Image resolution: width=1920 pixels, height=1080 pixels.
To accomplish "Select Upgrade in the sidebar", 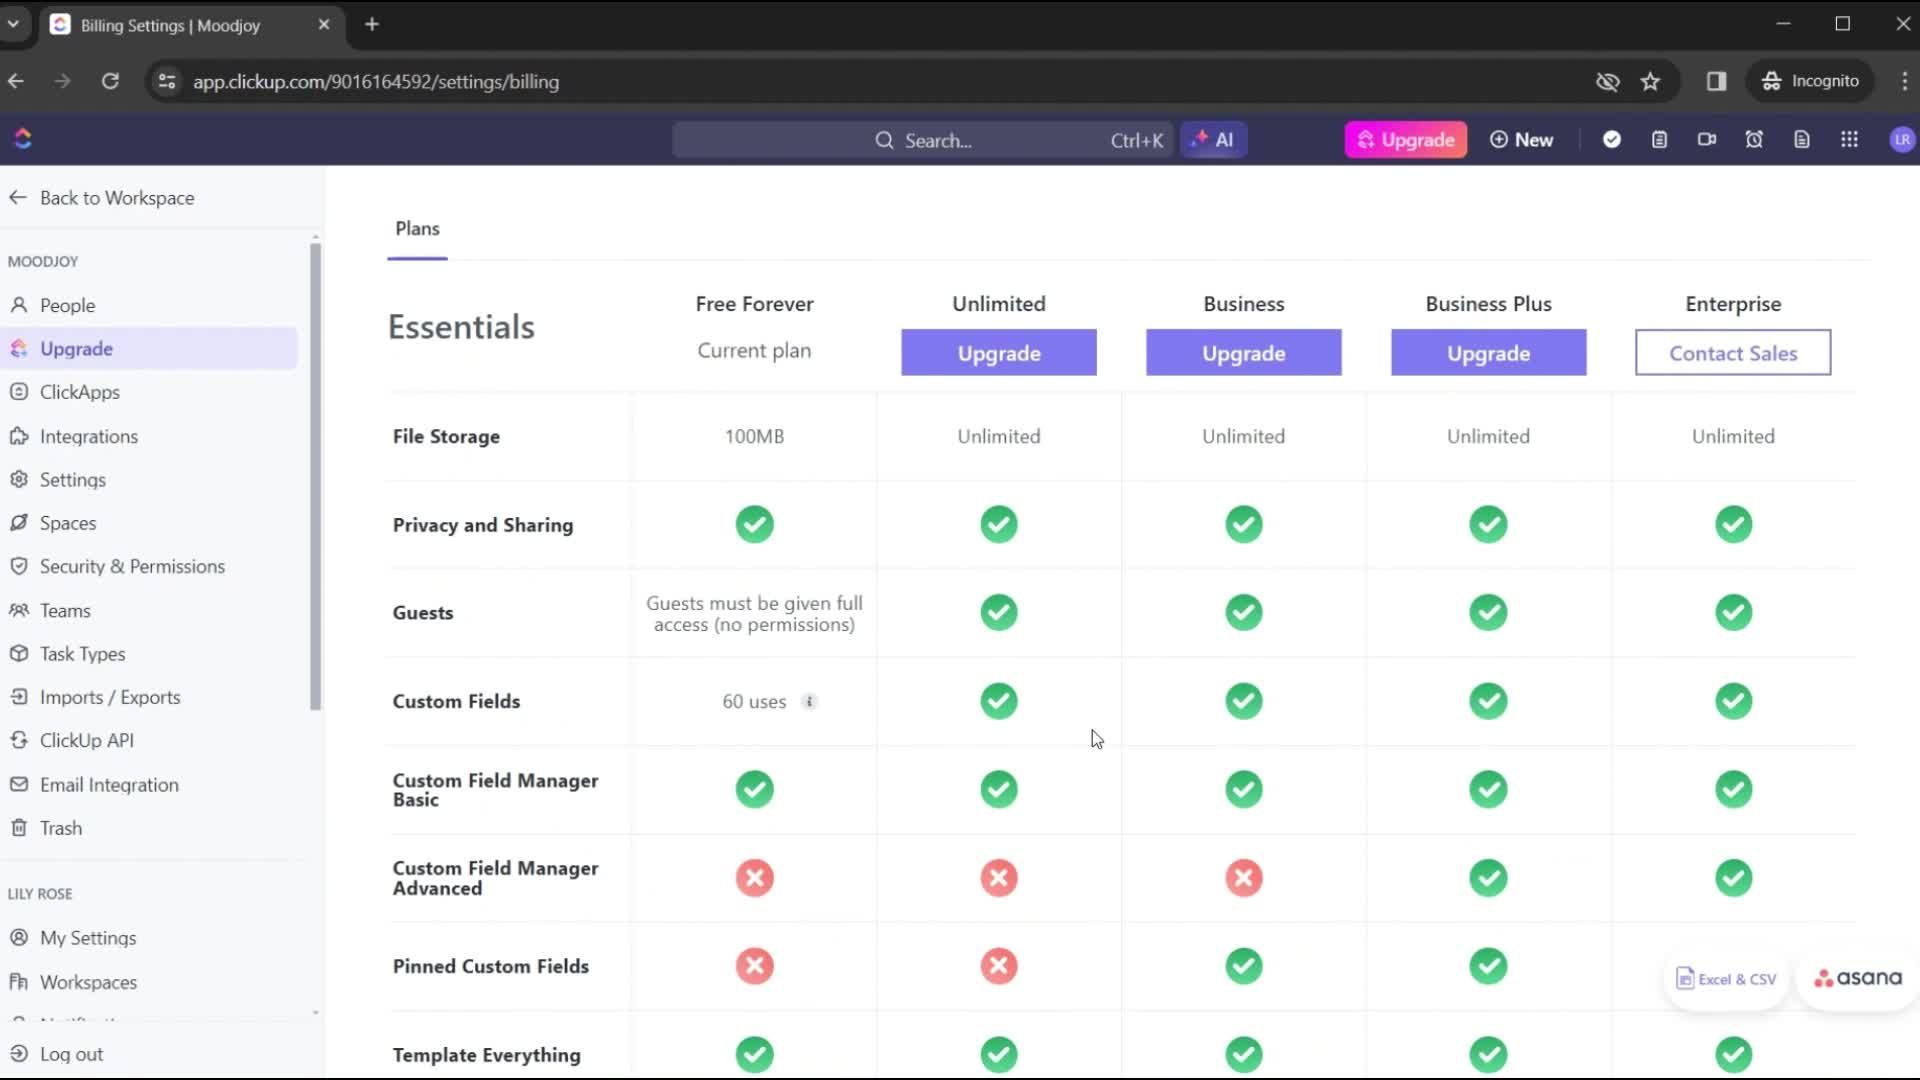I will coord(150,349).
